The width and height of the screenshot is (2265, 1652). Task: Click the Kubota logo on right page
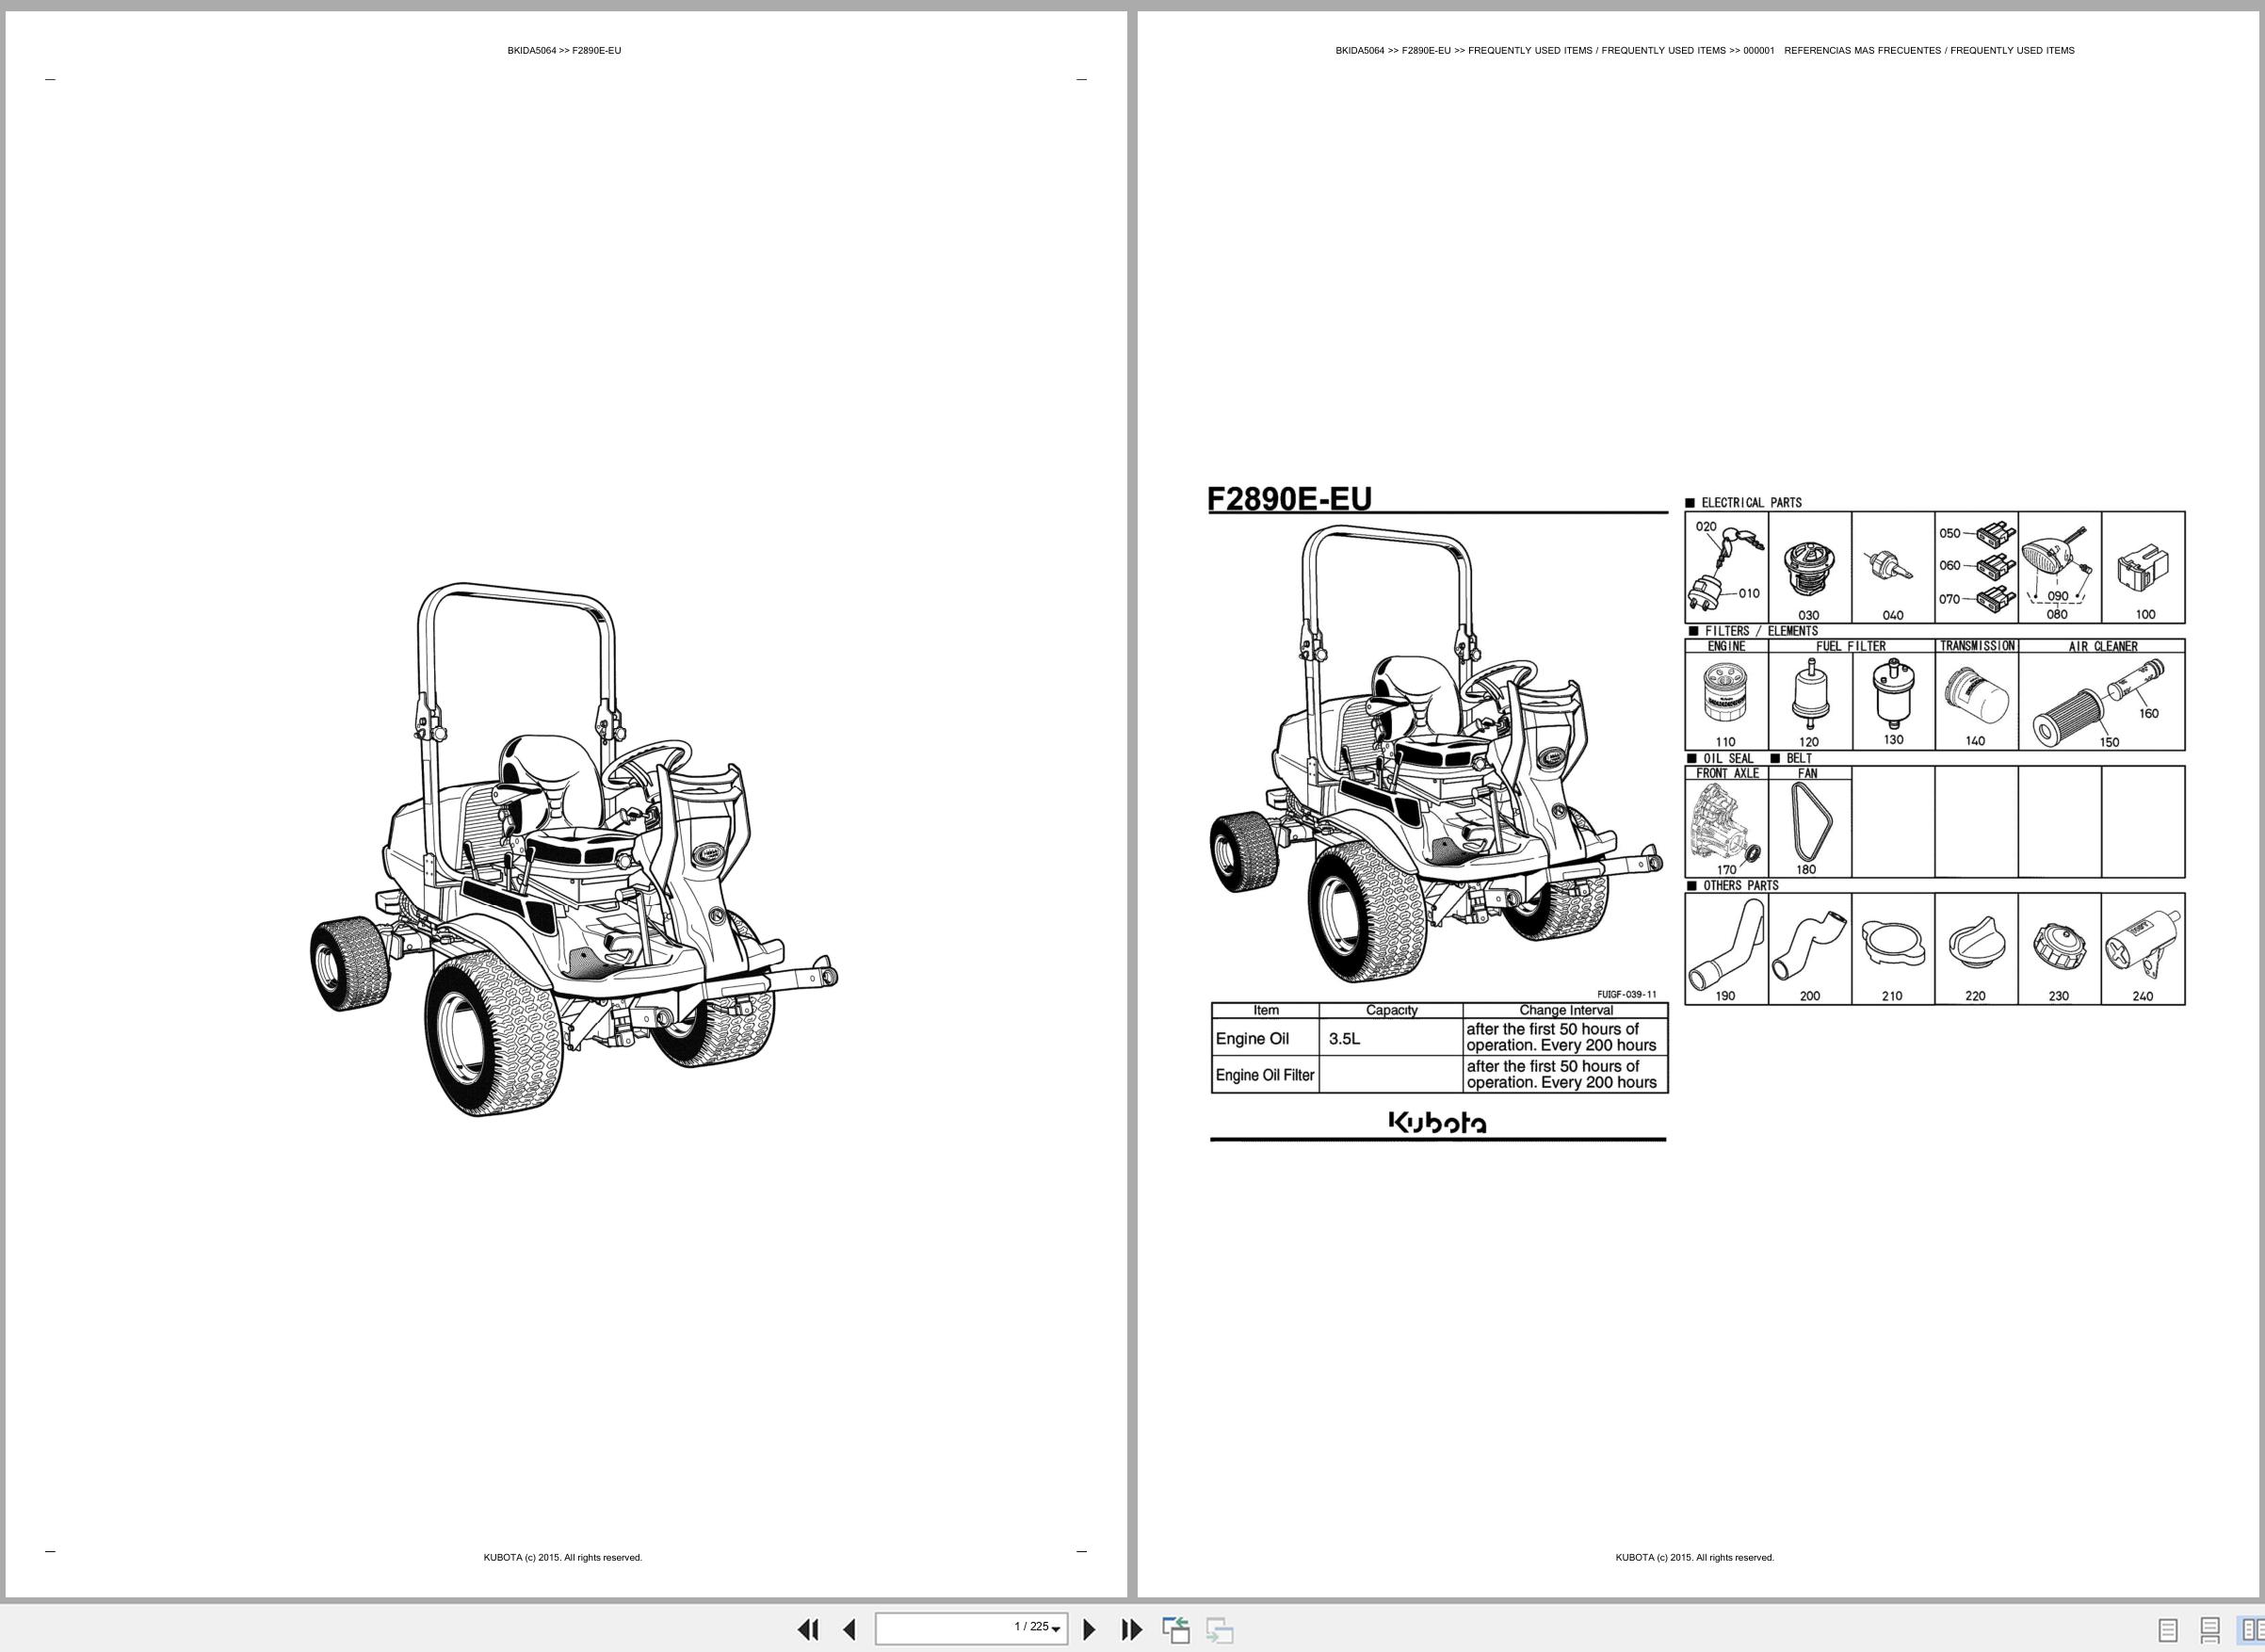pos(1437,1123)
